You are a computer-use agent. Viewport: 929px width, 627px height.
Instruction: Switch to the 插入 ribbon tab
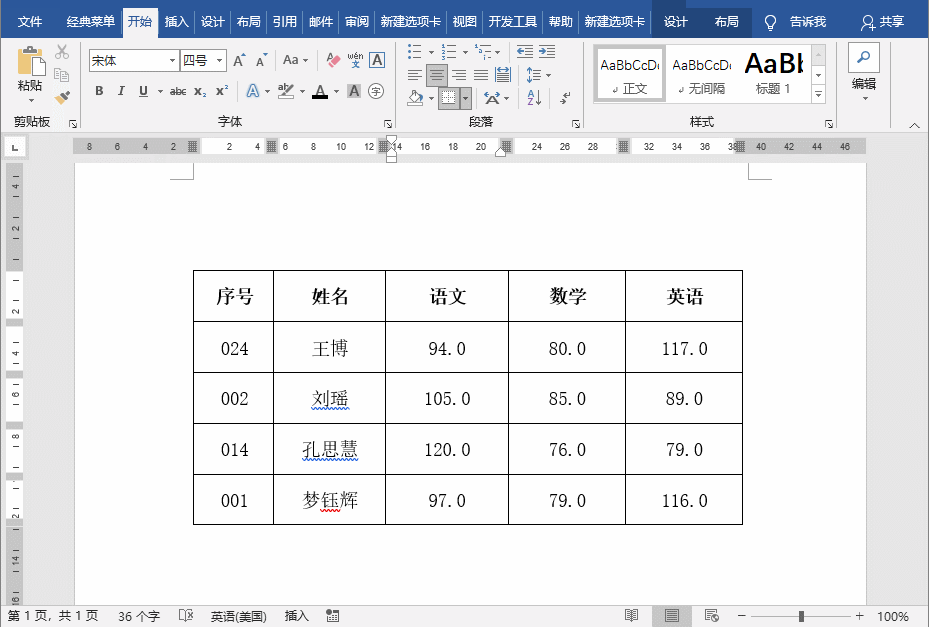176,20
